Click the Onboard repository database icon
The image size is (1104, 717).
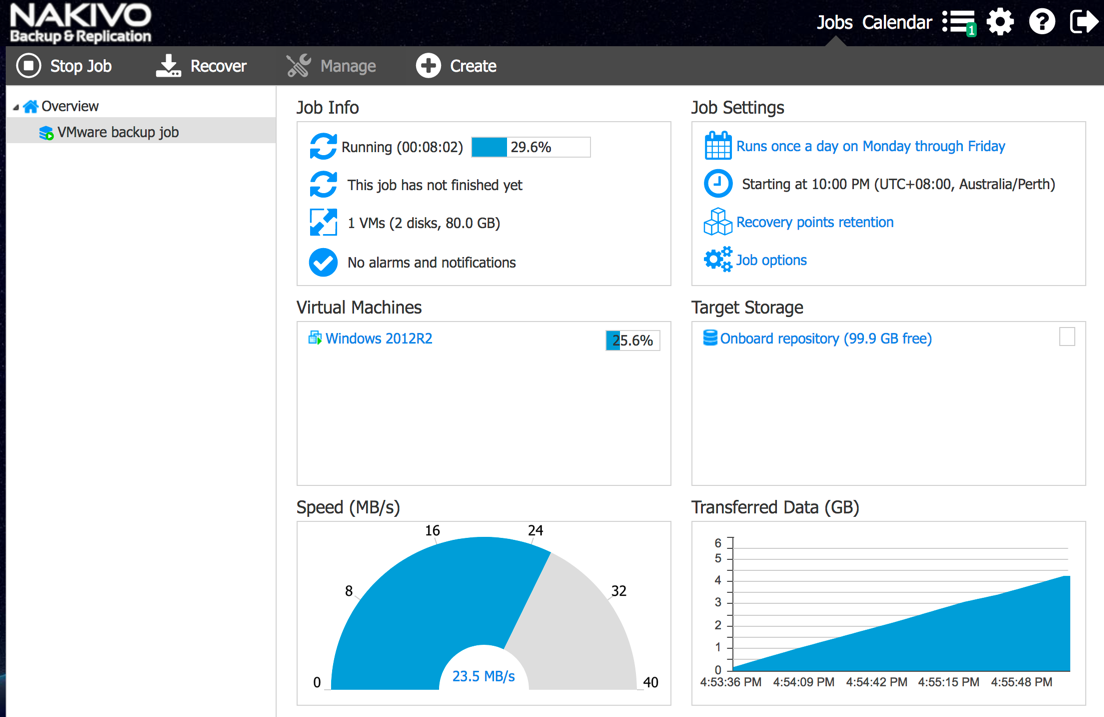[710, 338]
